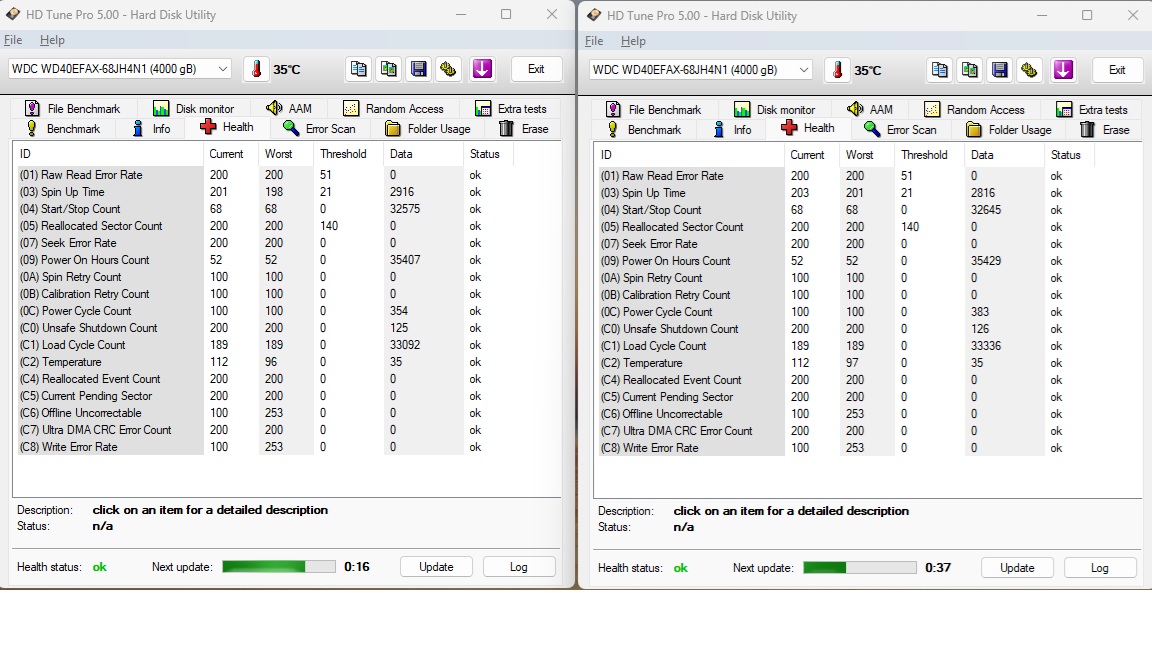The height and width of the screenshot is (658, 1152).
Task: Switch to Benchmark tab in left window
Action: click(x=62, y=129)
